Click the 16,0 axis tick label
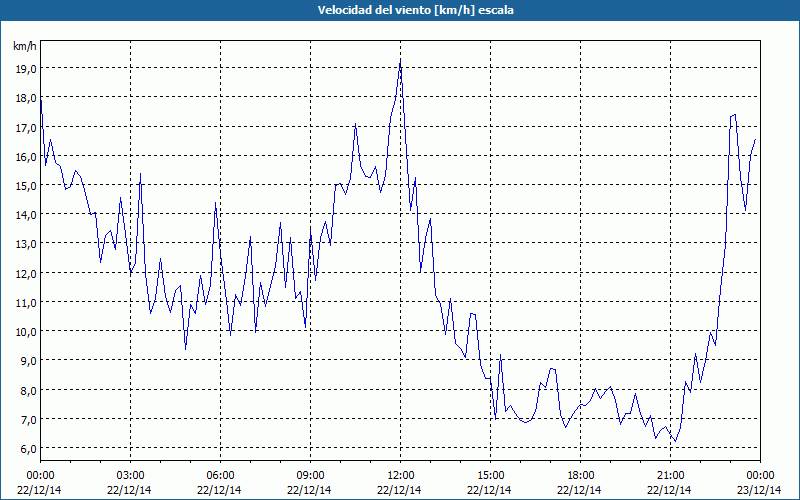The height and width of the screenshot is (500, 800). 26,157
